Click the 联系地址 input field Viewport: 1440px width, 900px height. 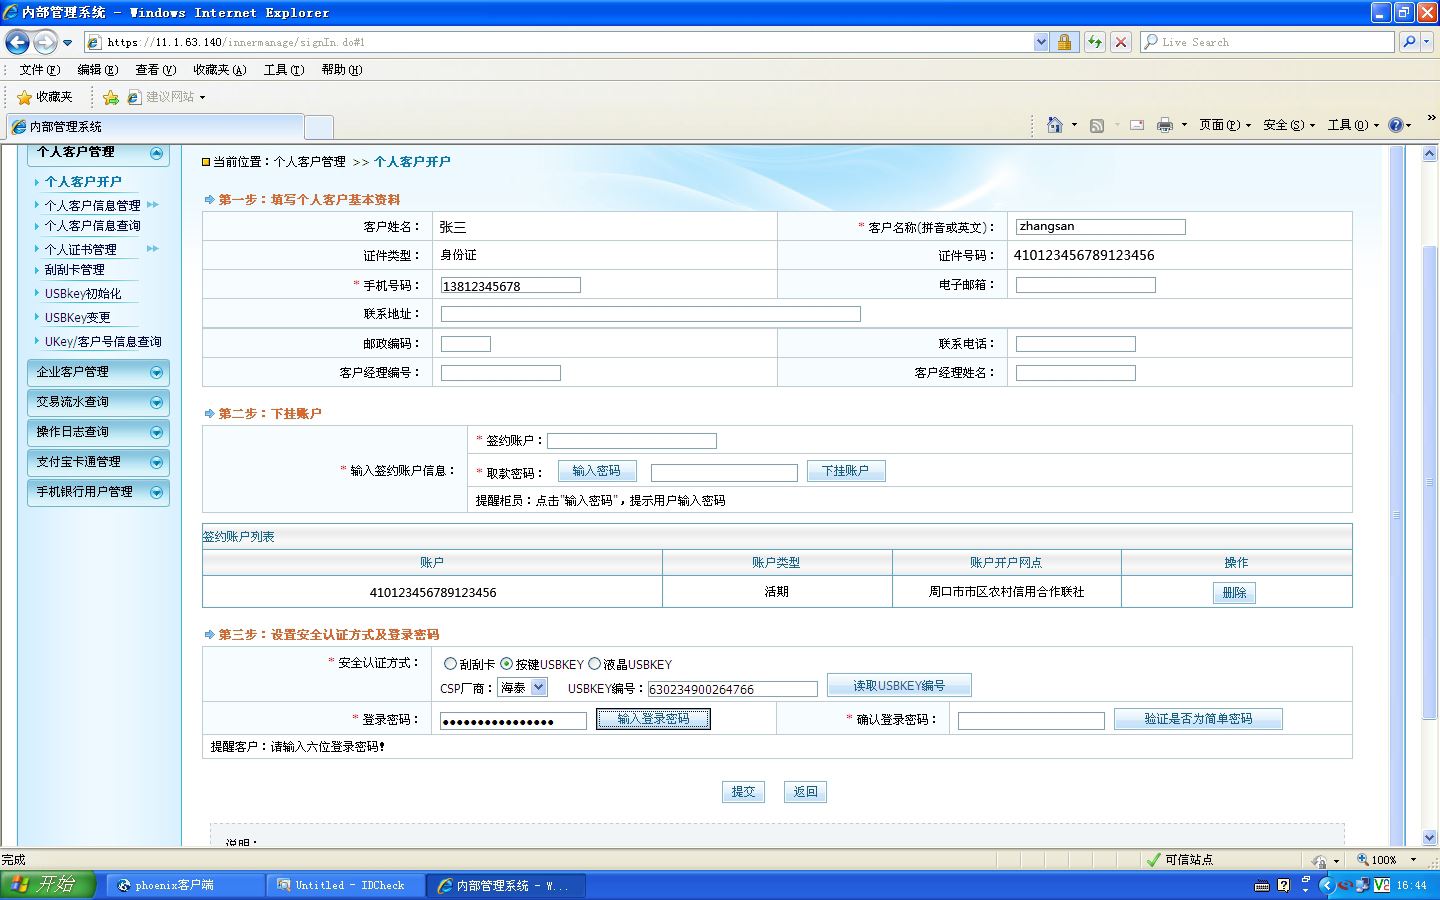tap(651, 314)
